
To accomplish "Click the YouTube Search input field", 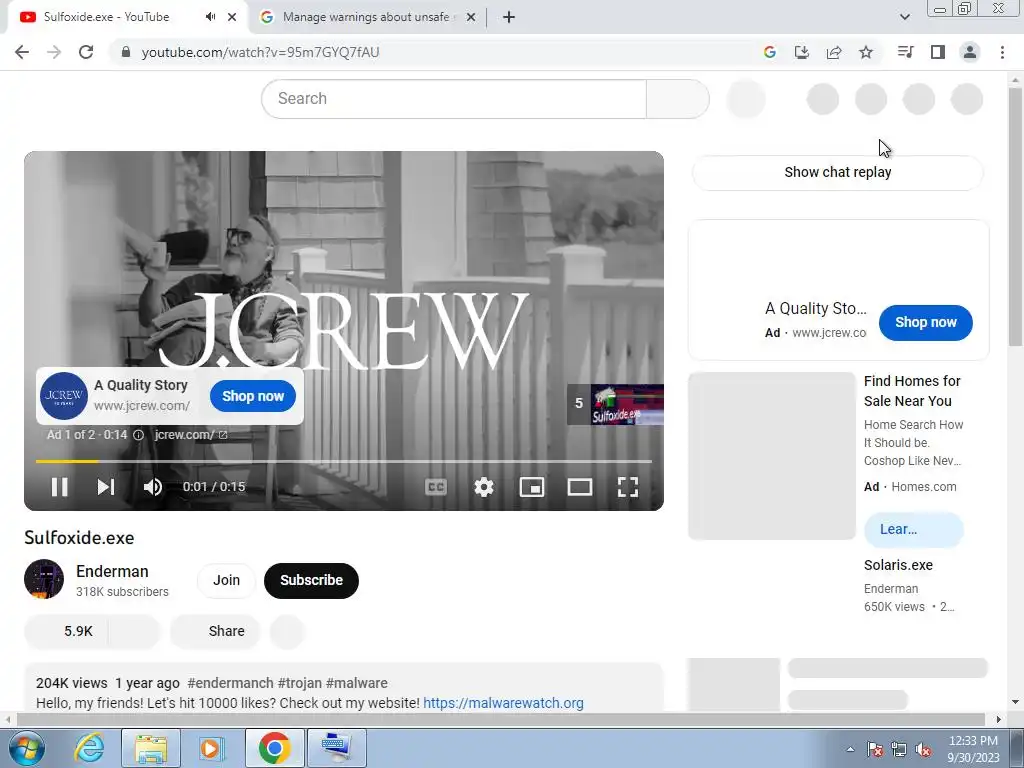I will [454, 99].
